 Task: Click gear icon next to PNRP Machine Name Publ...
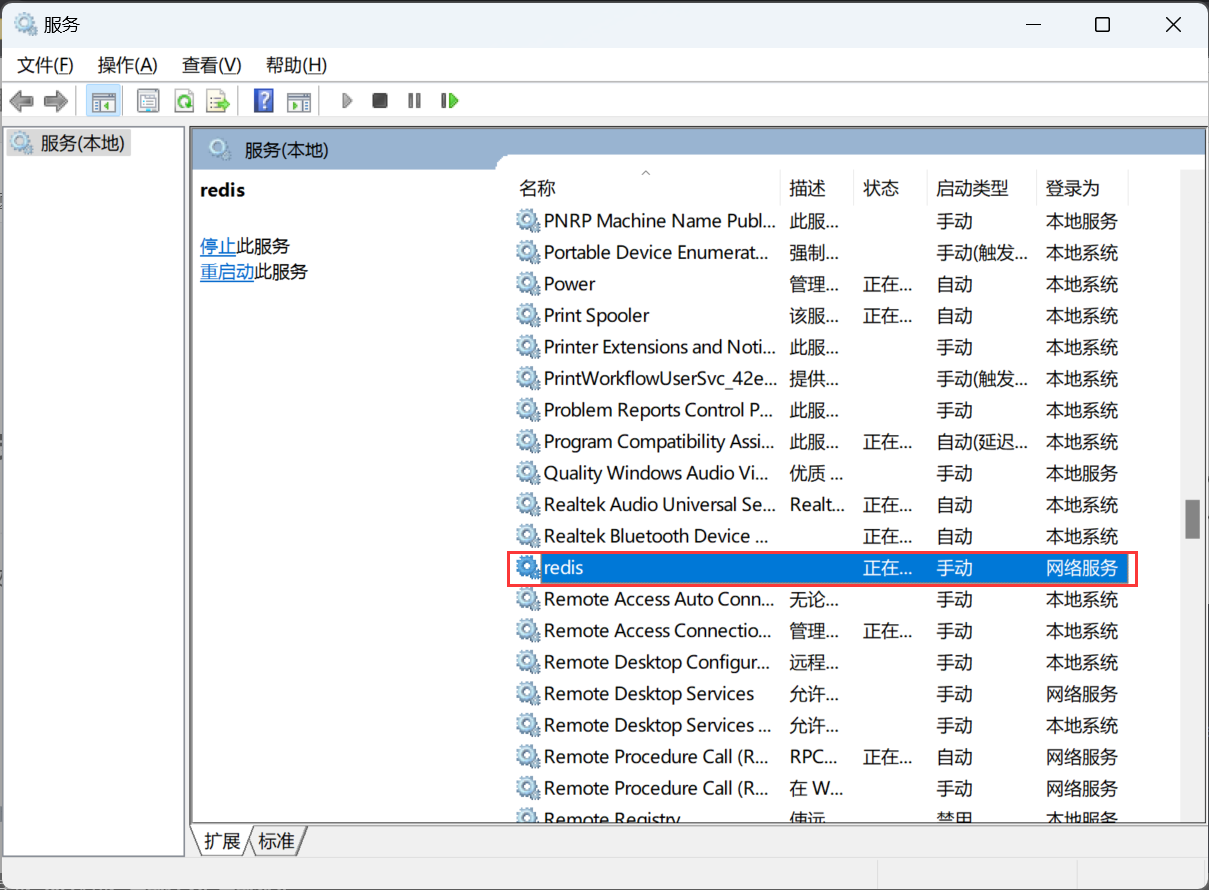pyautogui.click(x=527, y=221)
